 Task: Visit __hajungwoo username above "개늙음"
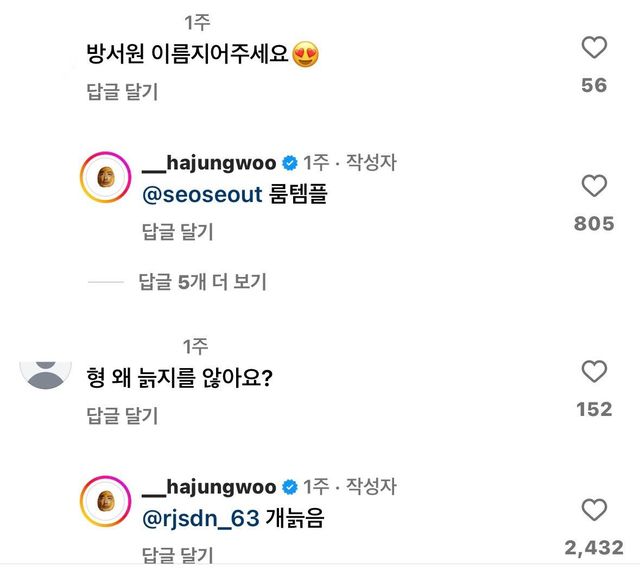point(210,487)
